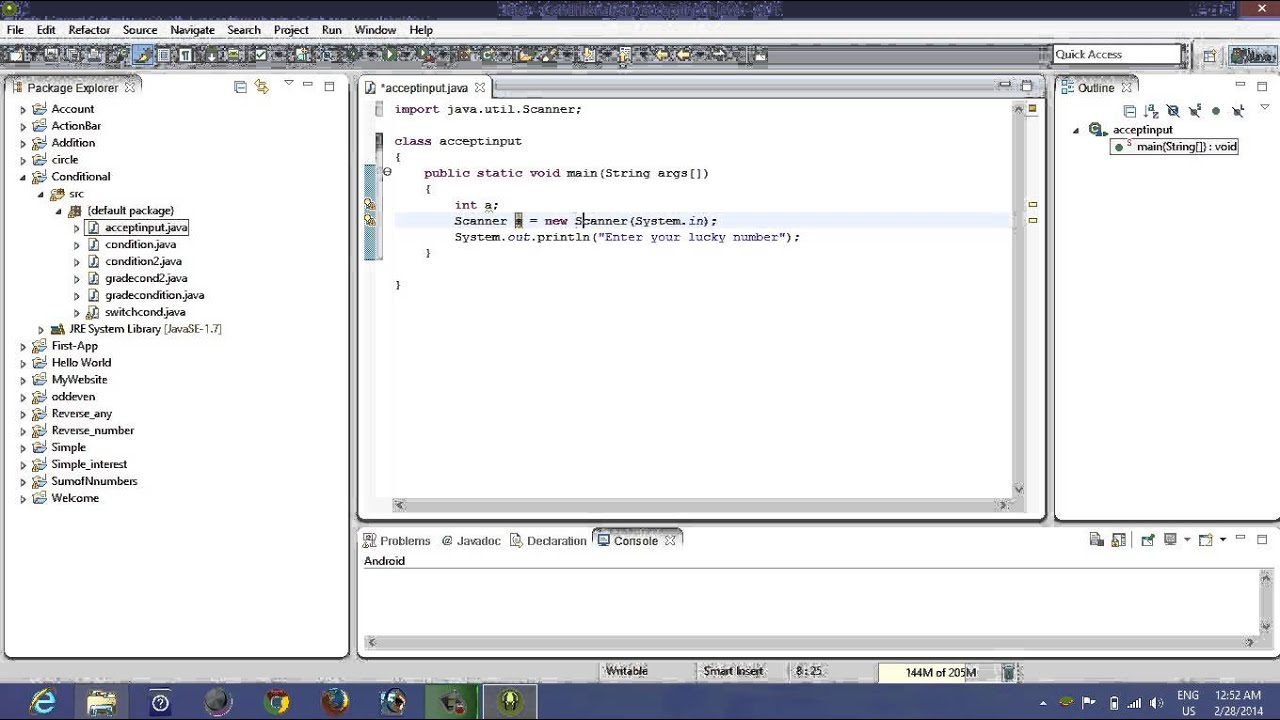
Task: Click Collapse All icon in Outline panel
Action: (x=1130, y=111)
